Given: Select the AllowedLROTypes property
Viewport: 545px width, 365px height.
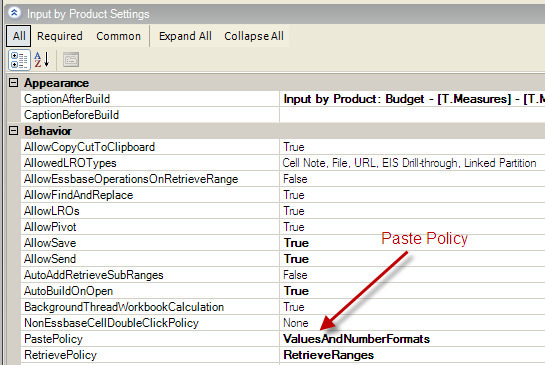Looking at the screenshot, I should [x=150, y=163].
